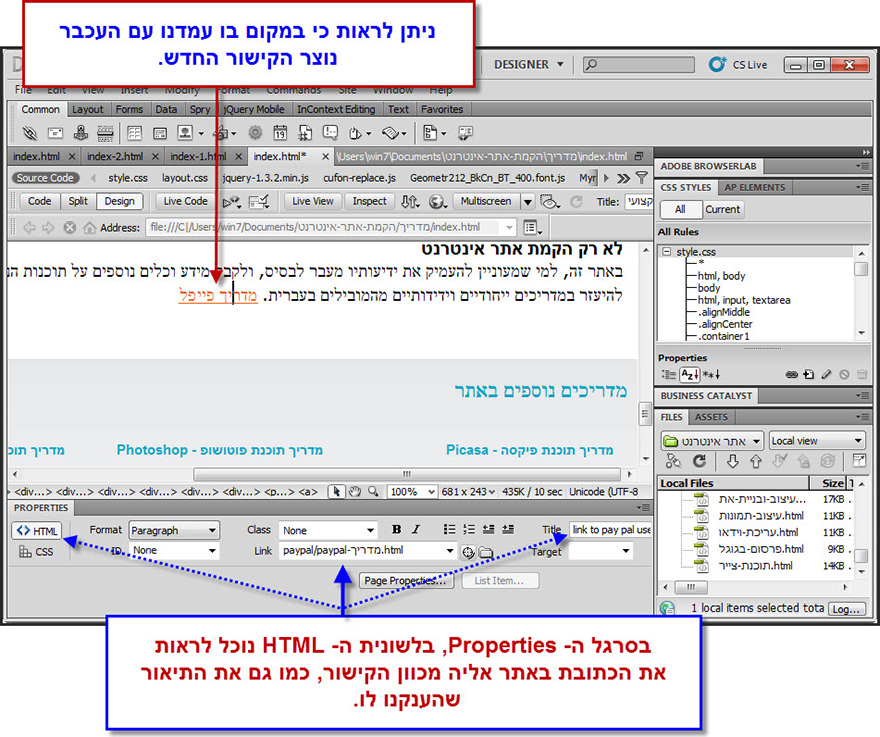This screenshot has height=737, width=880.
Task: Open the Local view dropdown
Action: click(817, 441)
